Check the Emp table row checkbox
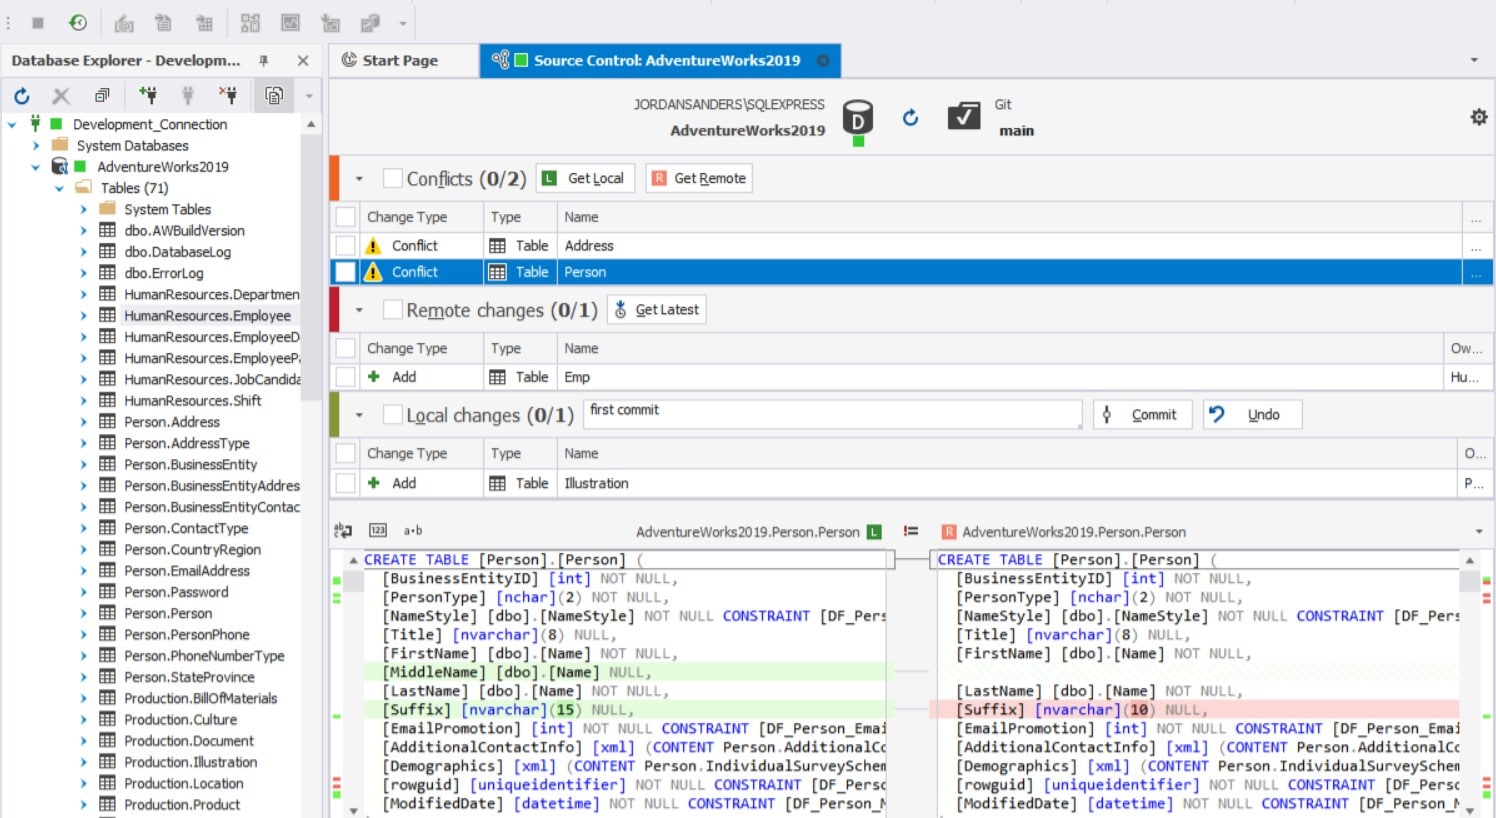1496x818 pixels. (345, 377)
